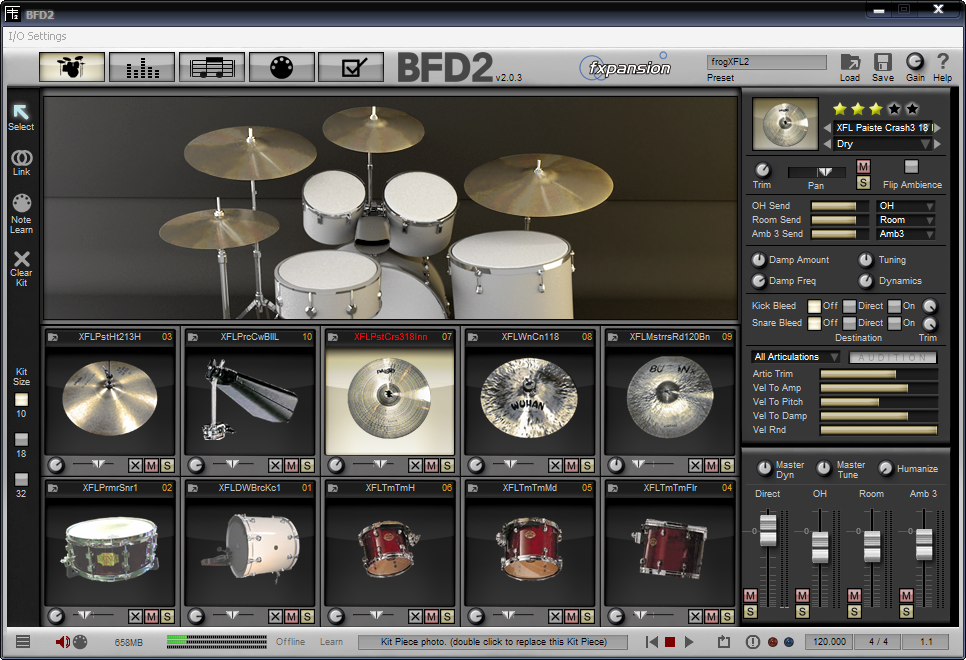Open the Mixer view
Screen dimensions: 966x660
tap(142, 67)
